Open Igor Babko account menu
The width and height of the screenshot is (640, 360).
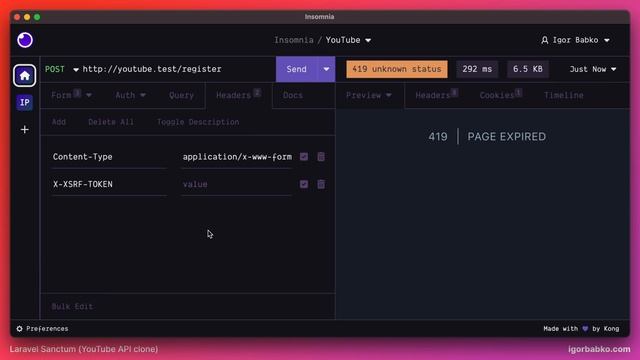click(576, 40)
